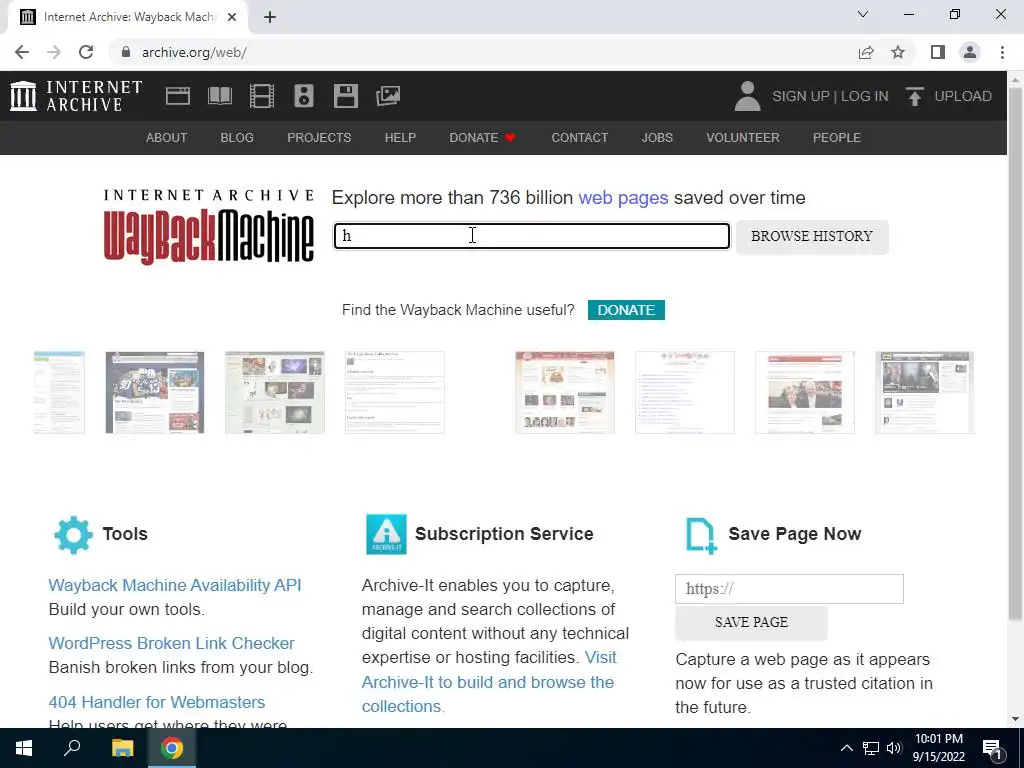This screenshot has width=1024, height=768.
Task: Click the Chrome taskbar icon
Action: (x=172, y=748)
